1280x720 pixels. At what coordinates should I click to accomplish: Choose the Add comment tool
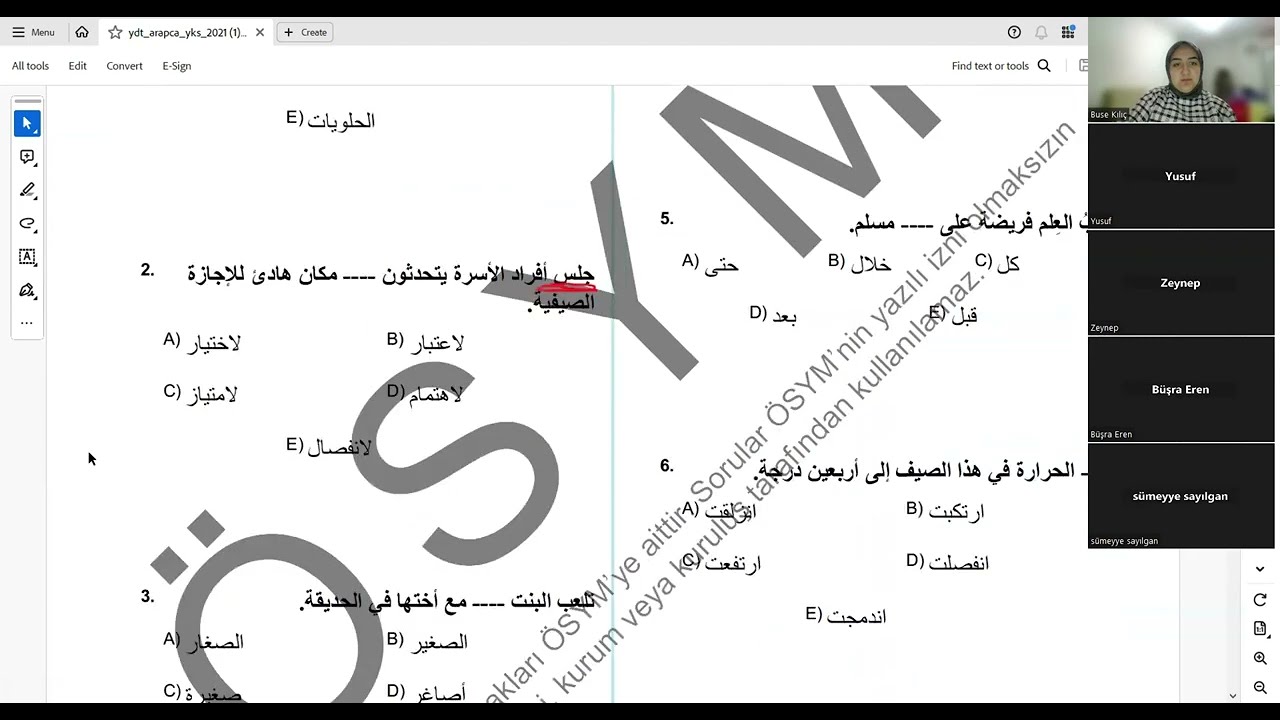tap(27, 157)
